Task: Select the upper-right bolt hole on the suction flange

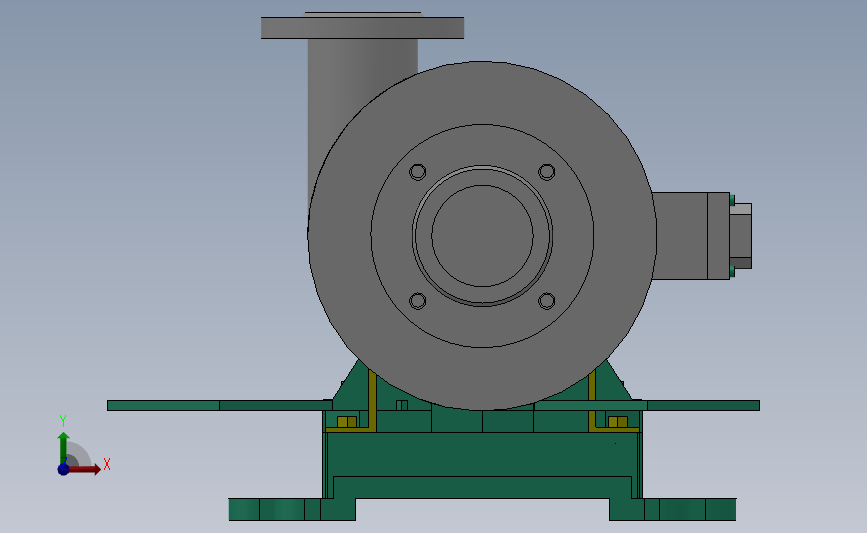Action: tap(547, 172)
